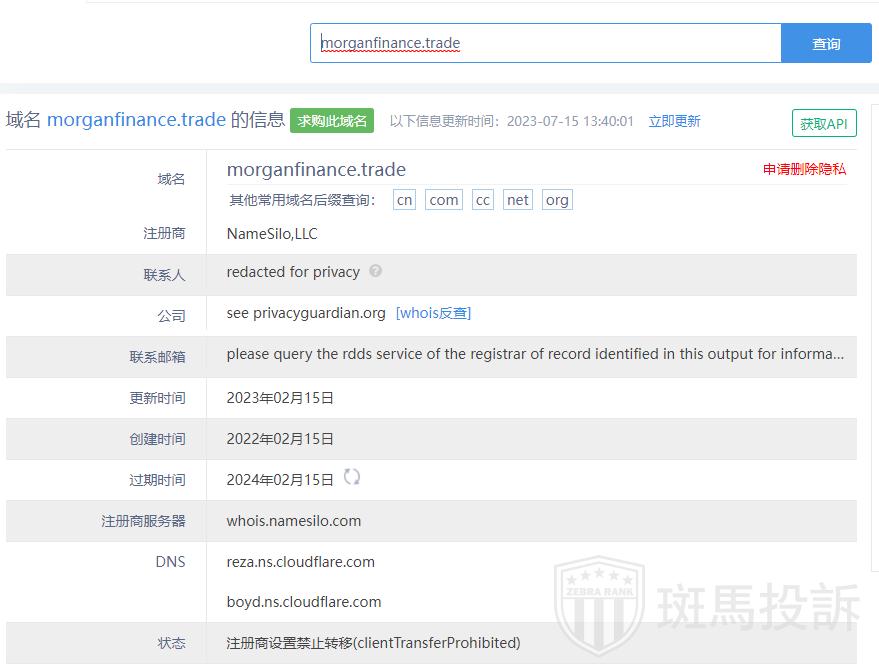Click the blue 查询 search button
This screenshot has height=669, width=879.
(x=826, y=43)
